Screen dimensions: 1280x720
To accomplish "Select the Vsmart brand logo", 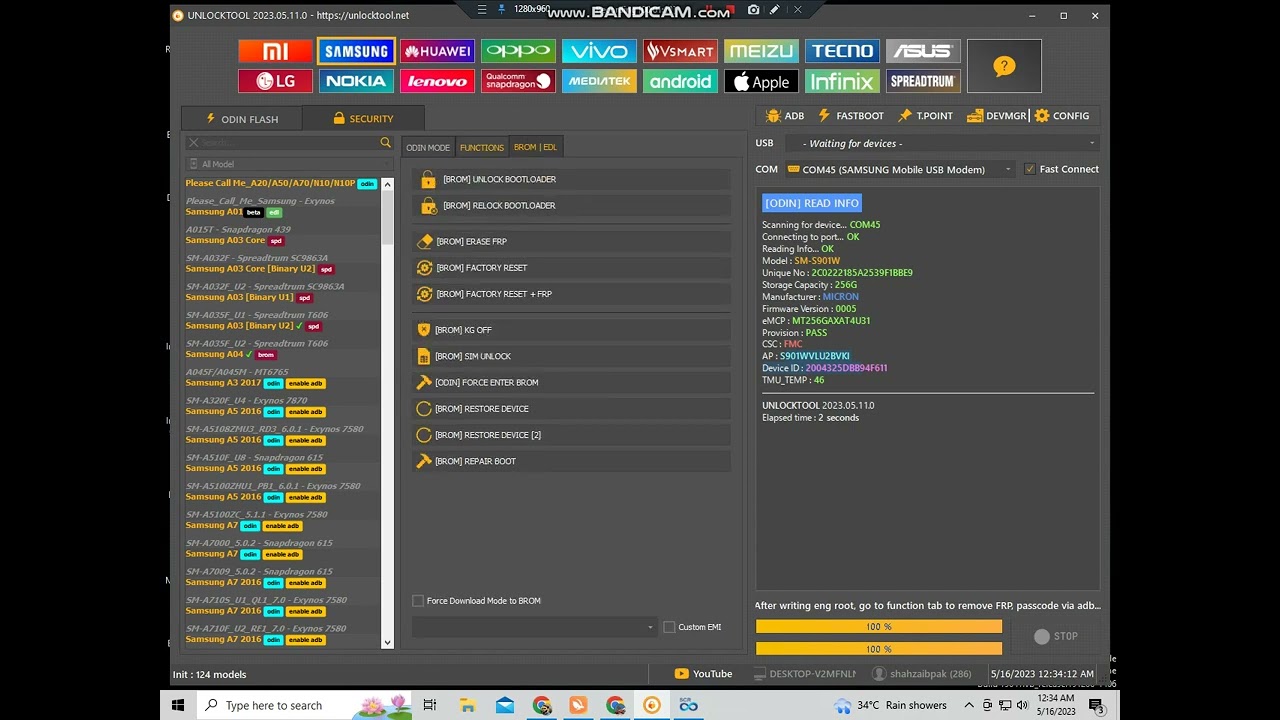I will tap(680, 51).
